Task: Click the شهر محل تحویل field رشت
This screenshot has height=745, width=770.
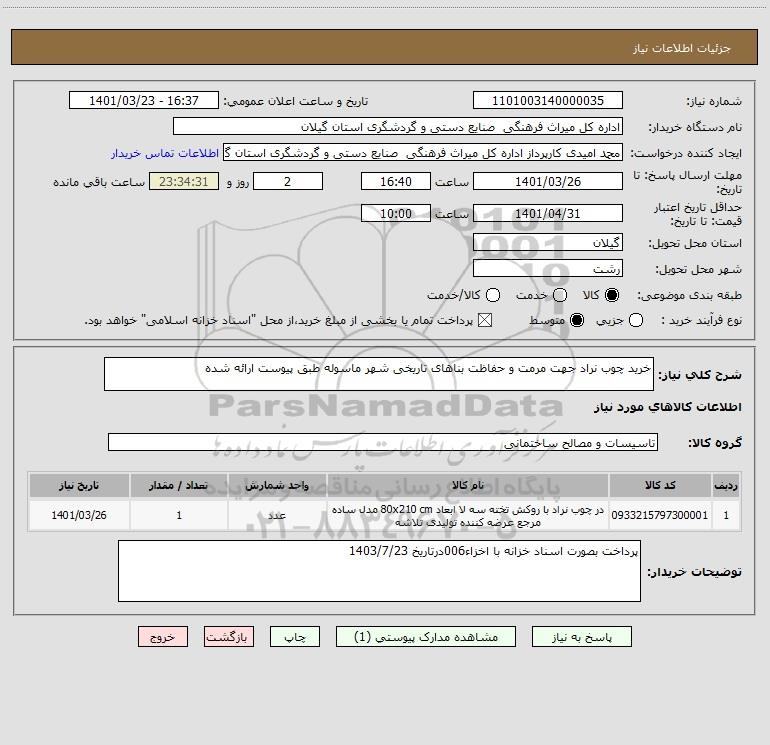Action: 548,268
